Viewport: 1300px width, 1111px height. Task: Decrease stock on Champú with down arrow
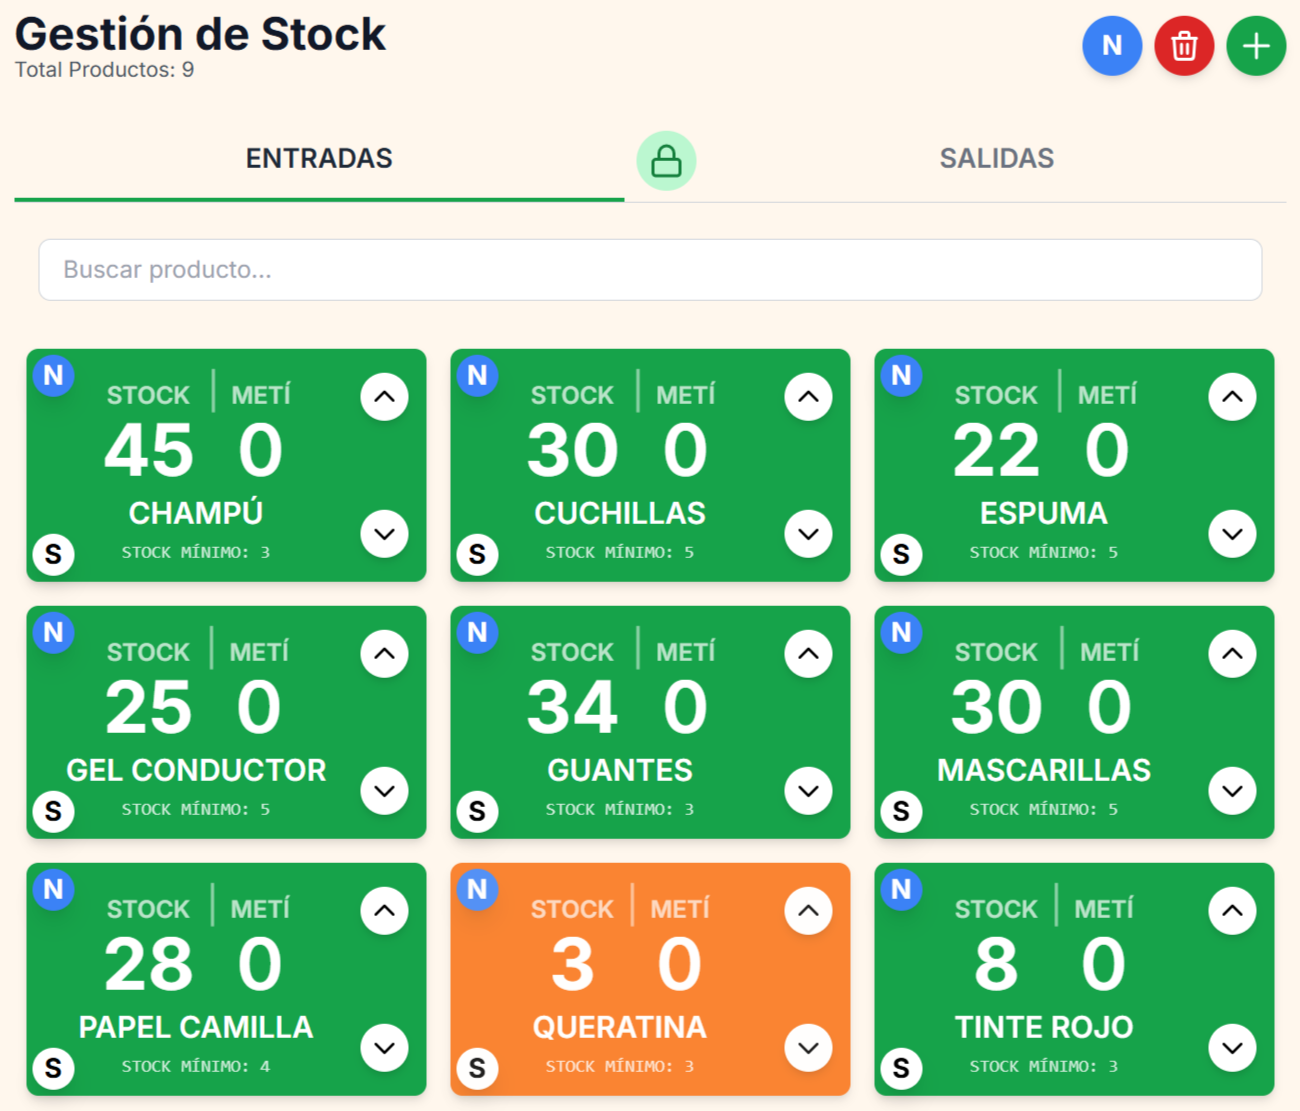coord(384,535)
